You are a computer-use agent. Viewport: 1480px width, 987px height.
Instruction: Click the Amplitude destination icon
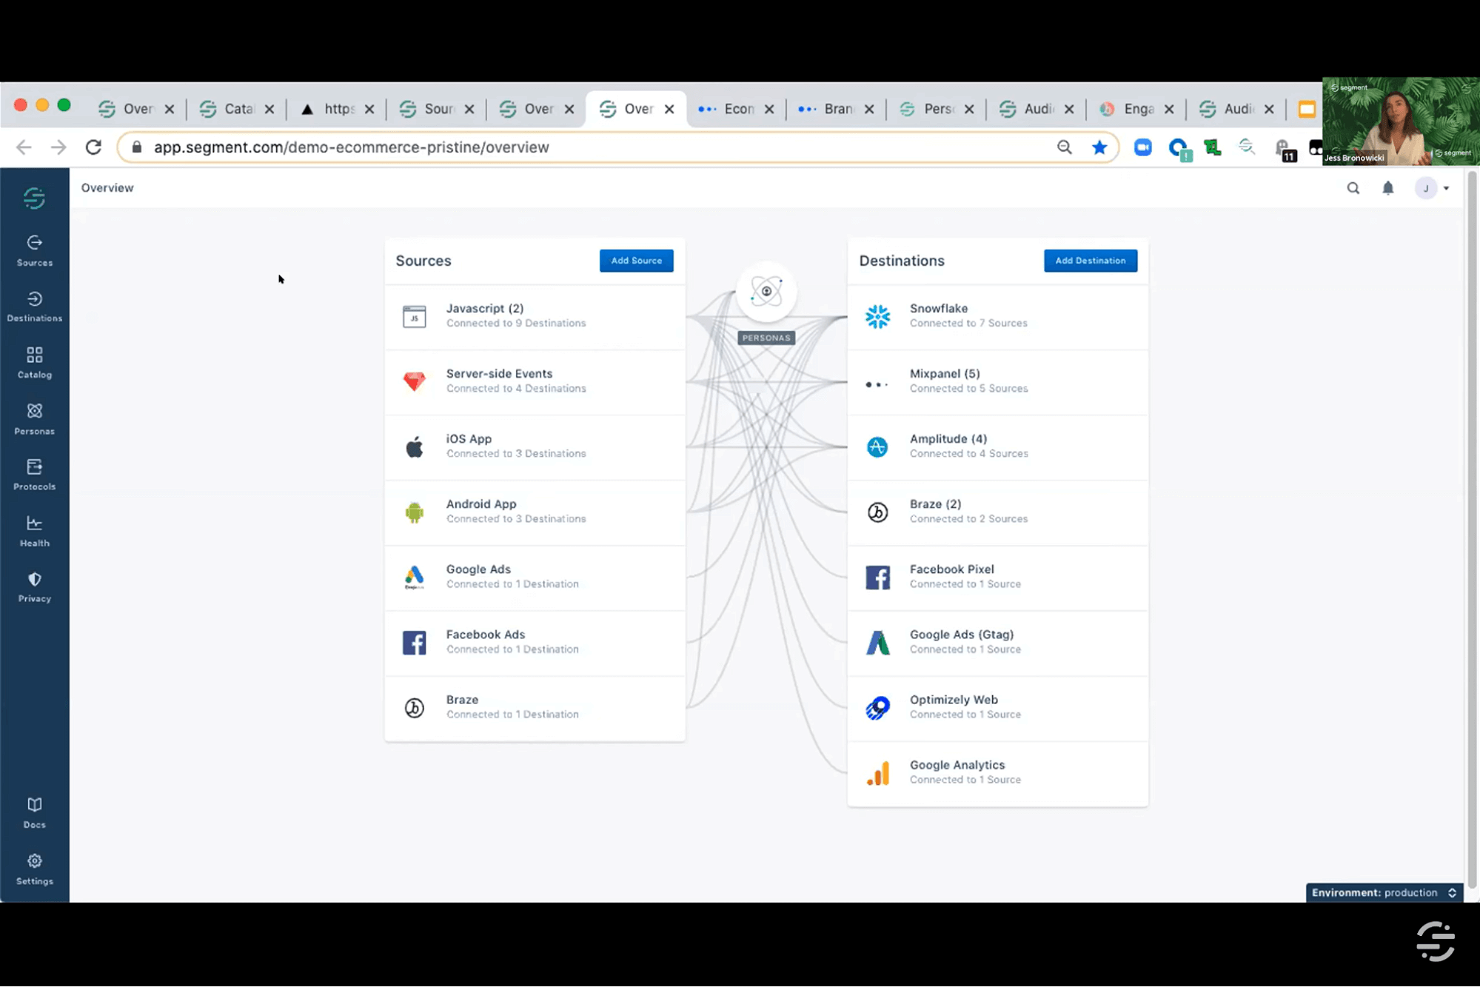coord(877,447)
